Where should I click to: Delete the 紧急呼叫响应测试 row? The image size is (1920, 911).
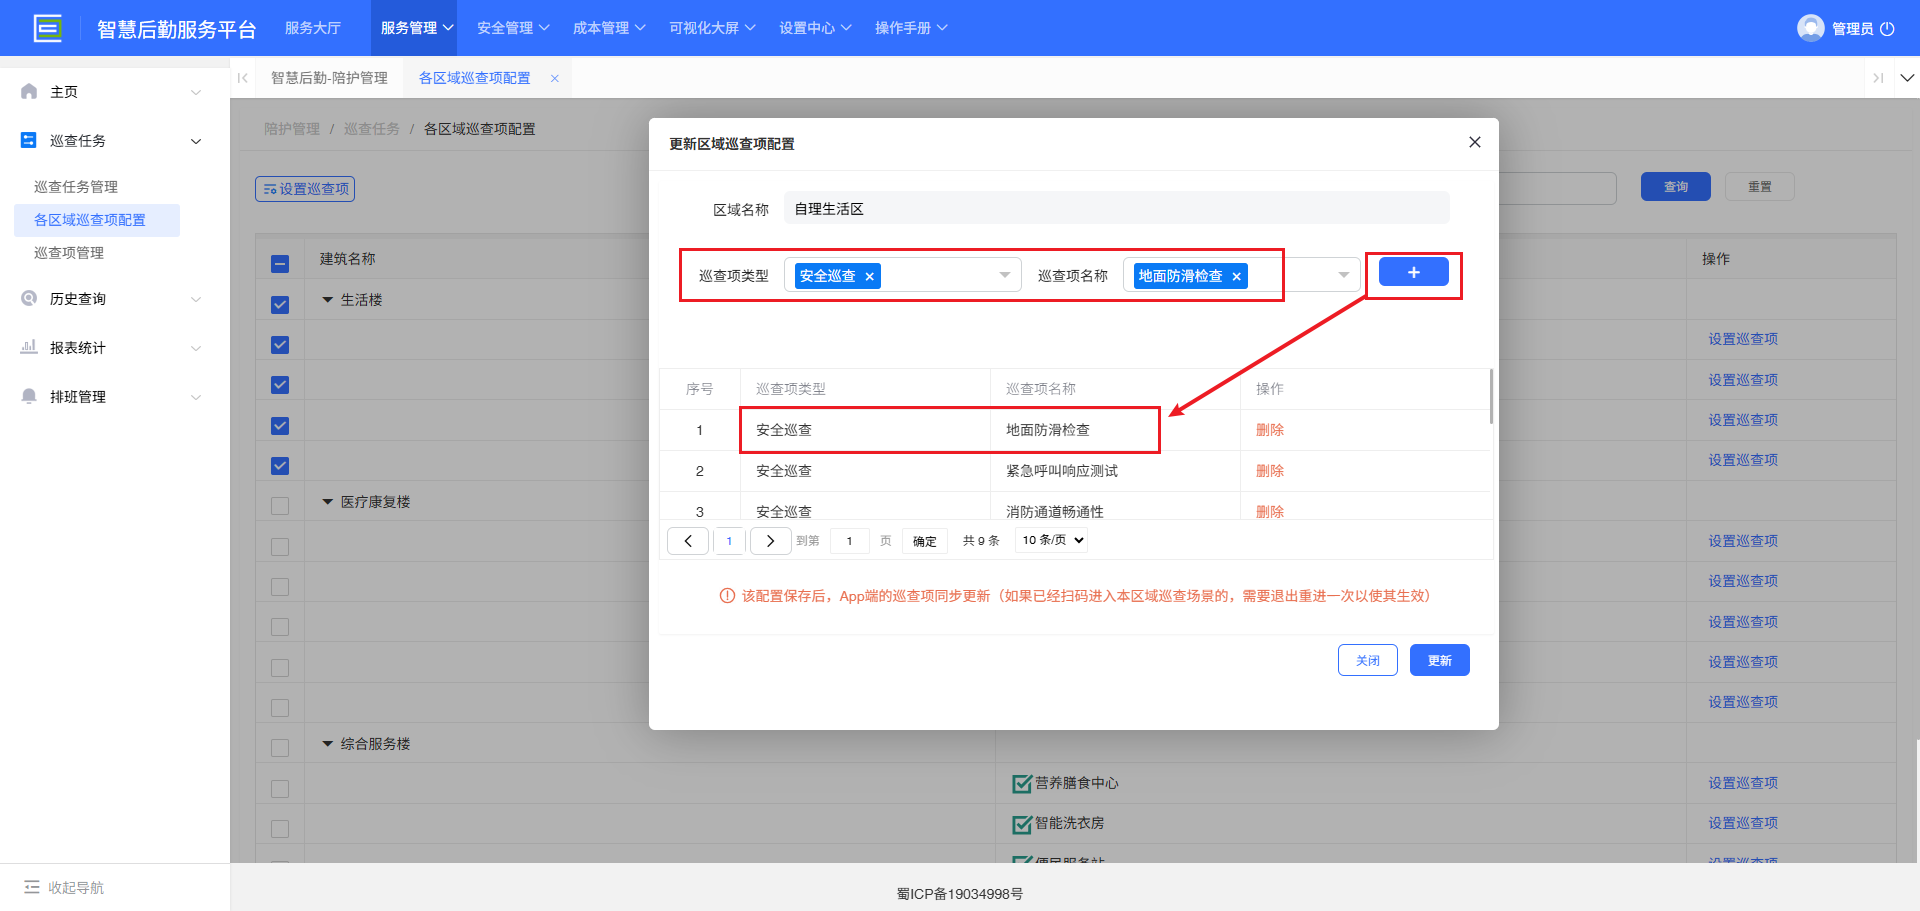(1269, 471)
